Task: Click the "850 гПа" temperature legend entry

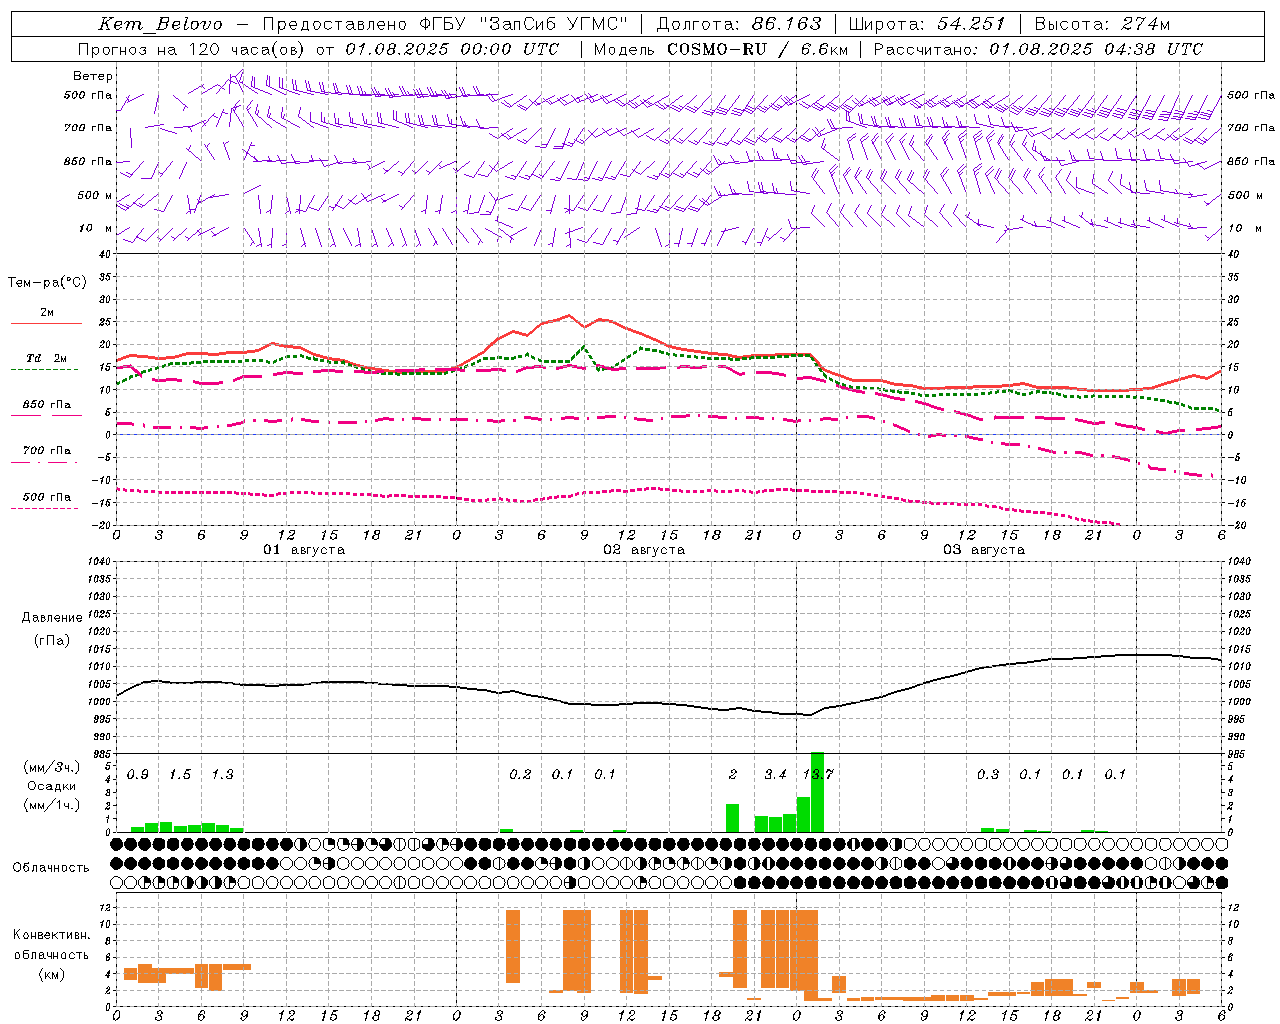Action: pos(47,405)
